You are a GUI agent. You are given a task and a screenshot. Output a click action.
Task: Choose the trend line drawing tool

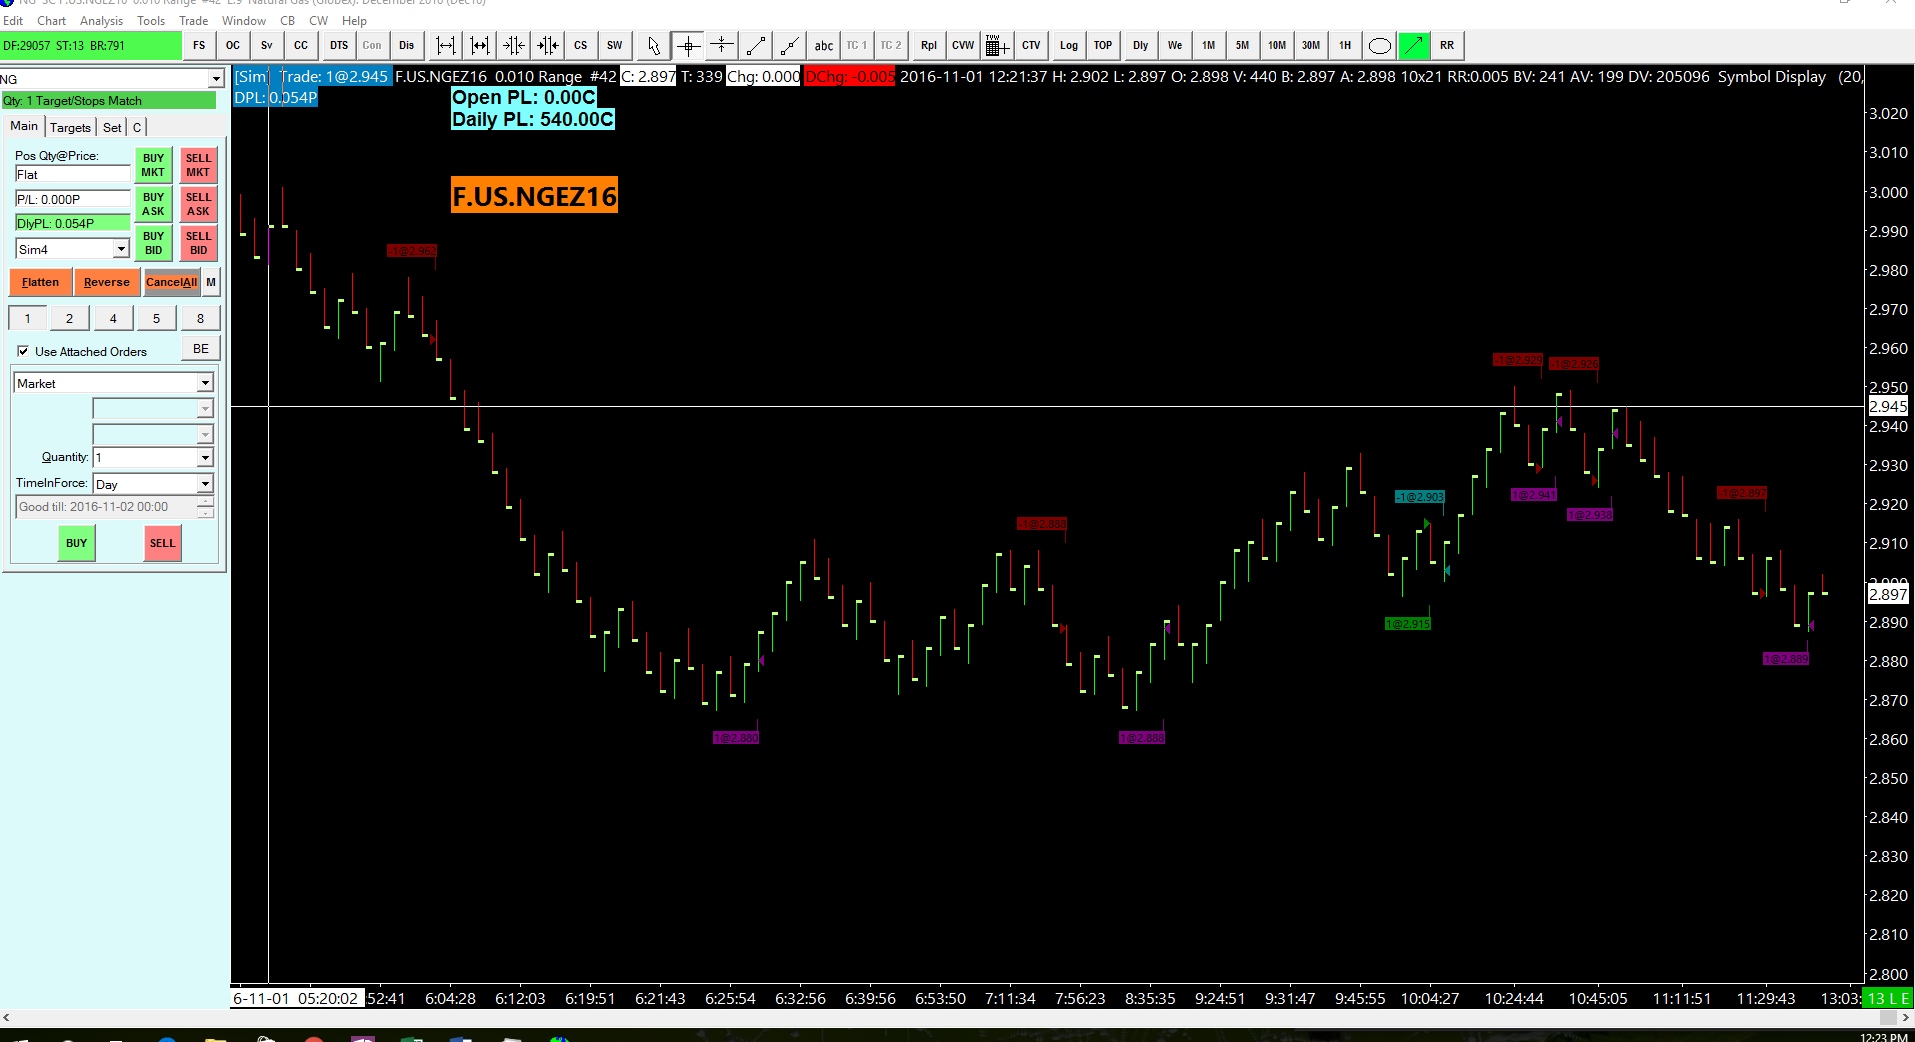point(756,46)
